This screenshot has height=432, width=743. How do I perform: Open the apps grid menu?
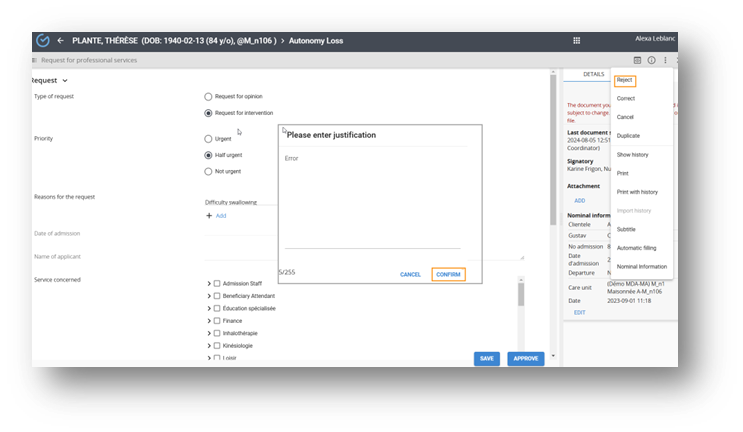pyautogui.click(x=576, y=40)
